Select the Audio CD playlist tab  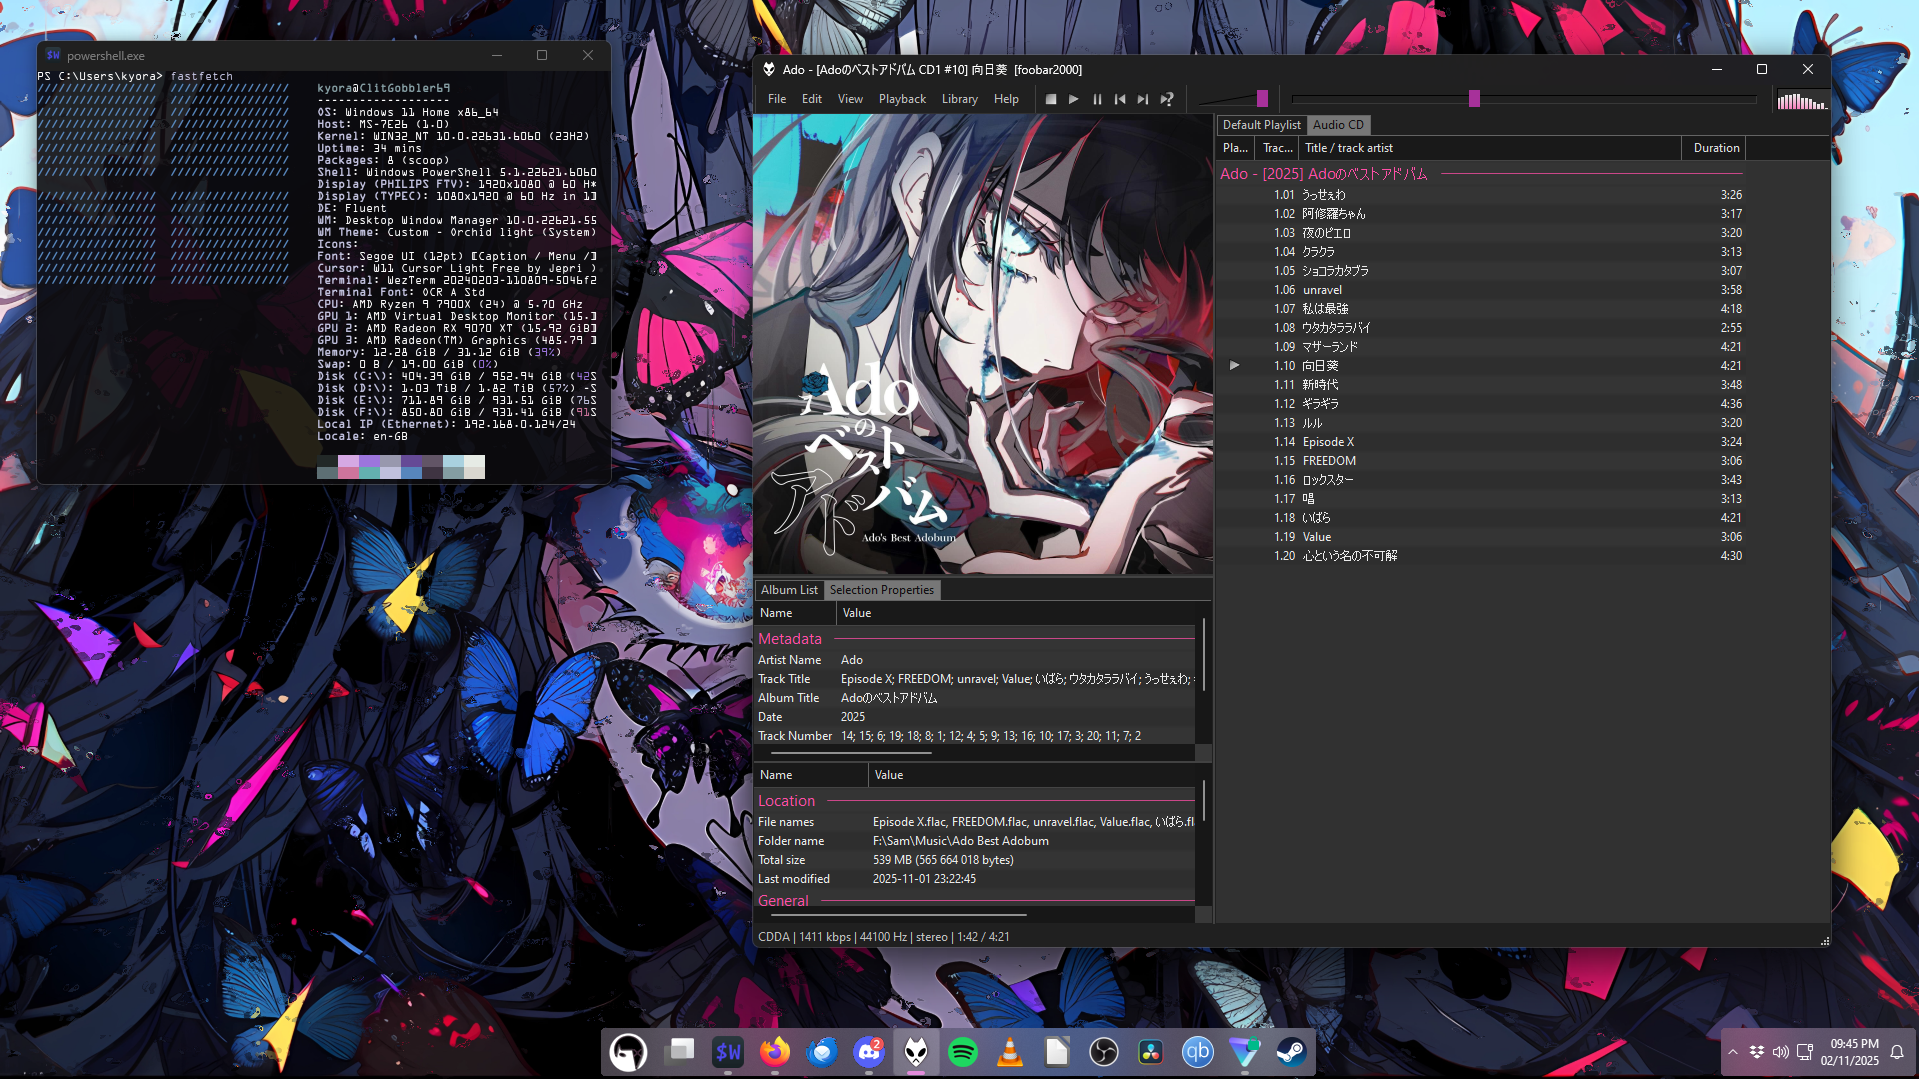[1338, 125]
